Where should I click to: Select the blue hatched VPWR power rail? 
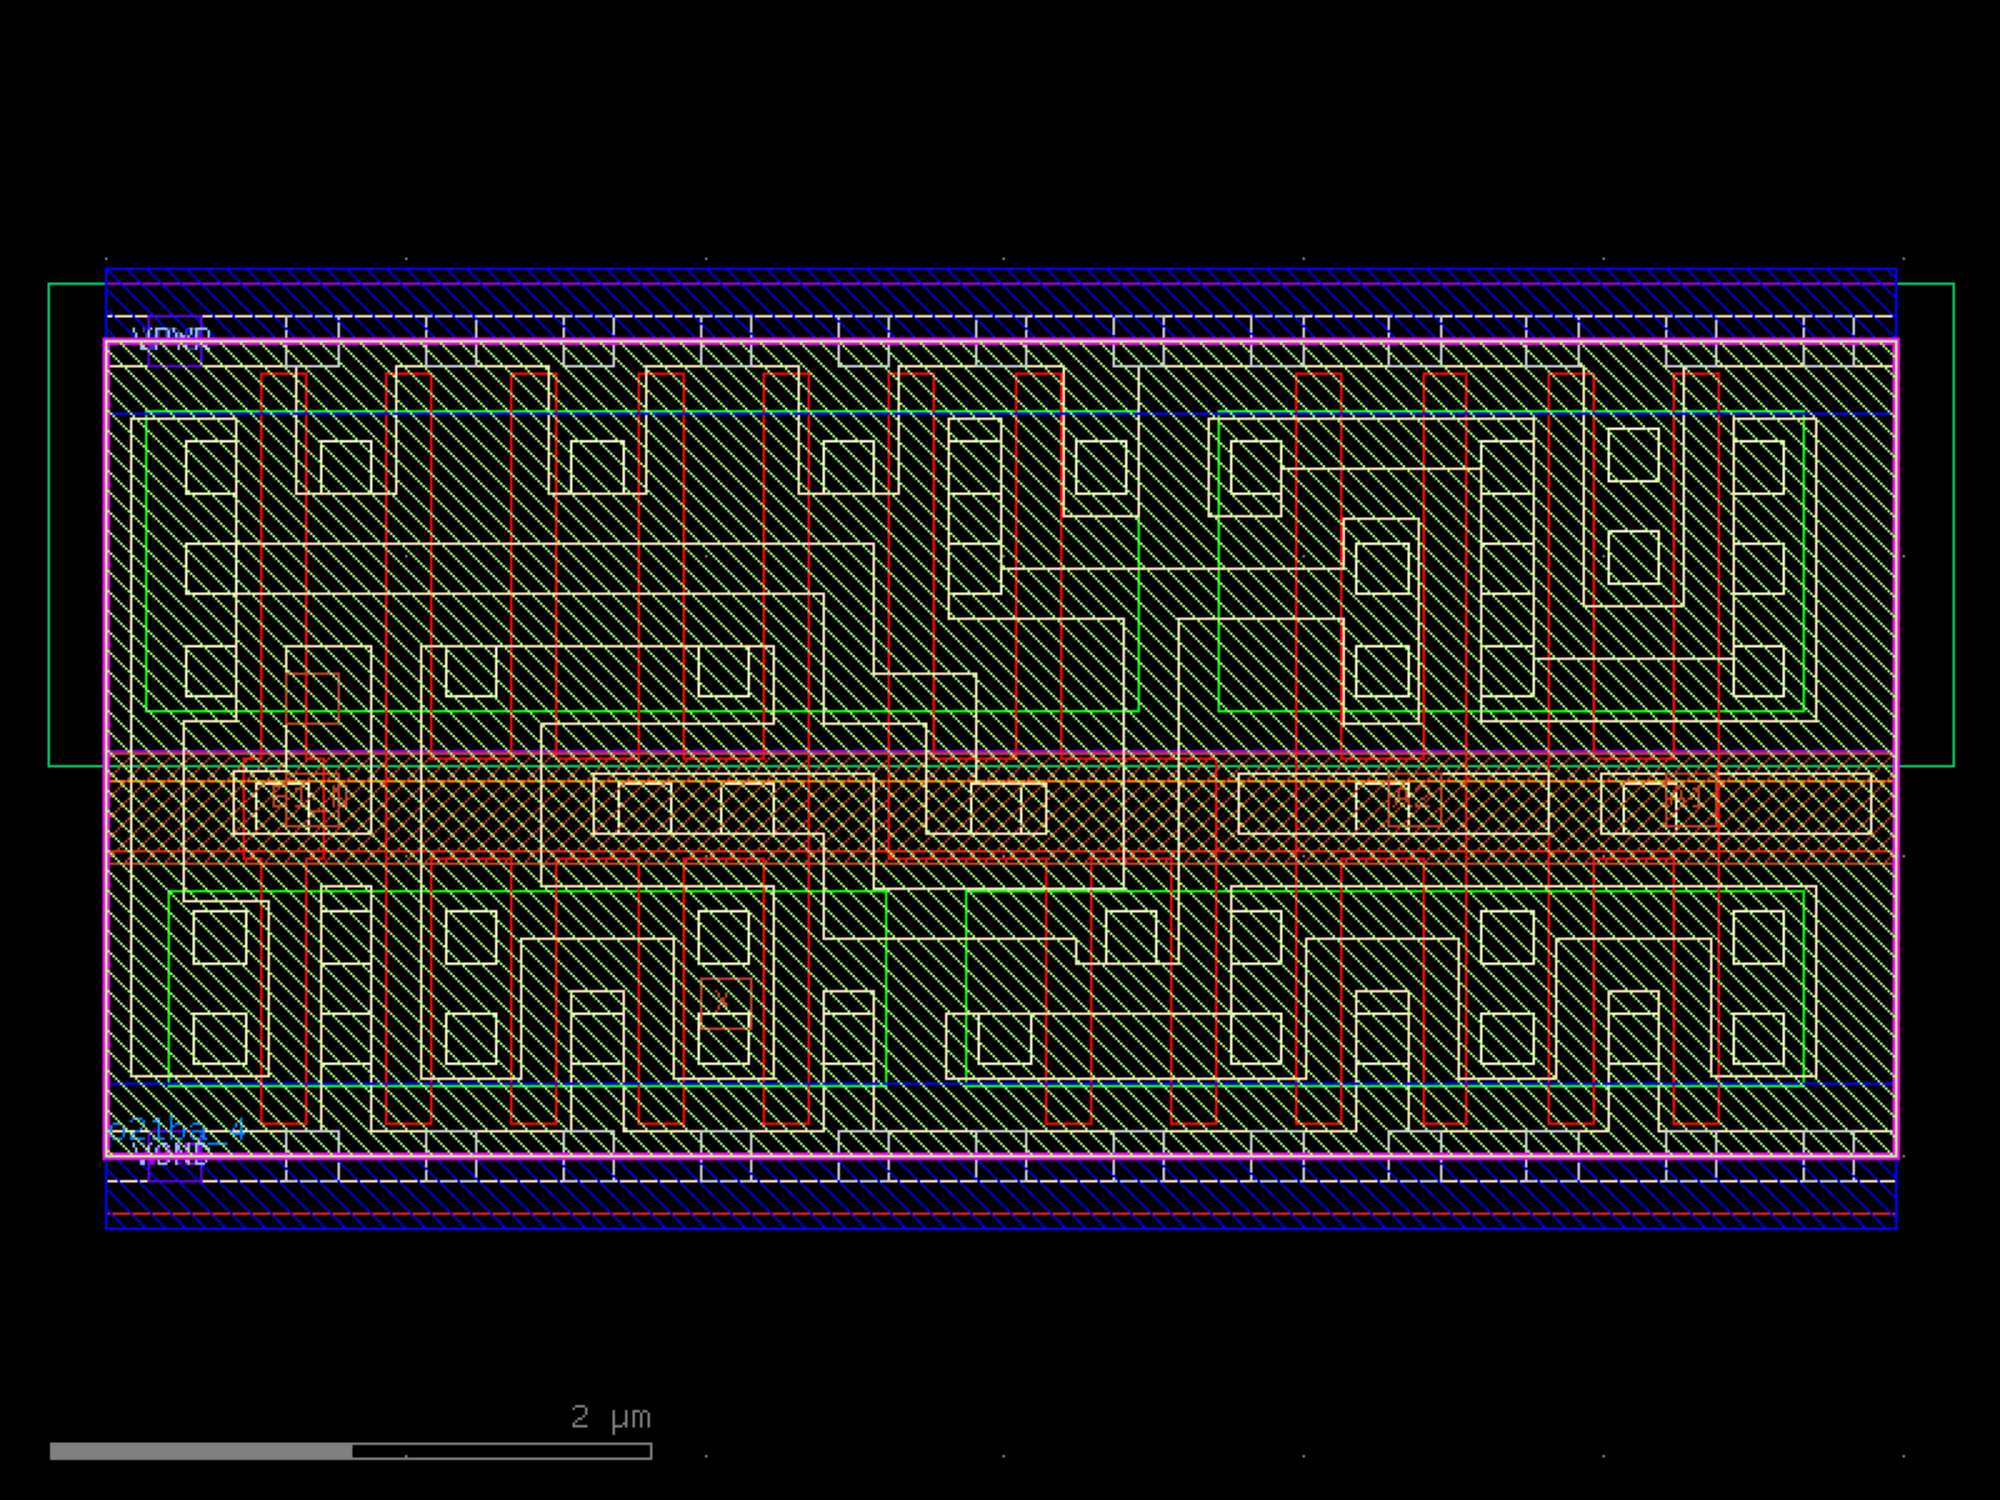coord(1000,298)
